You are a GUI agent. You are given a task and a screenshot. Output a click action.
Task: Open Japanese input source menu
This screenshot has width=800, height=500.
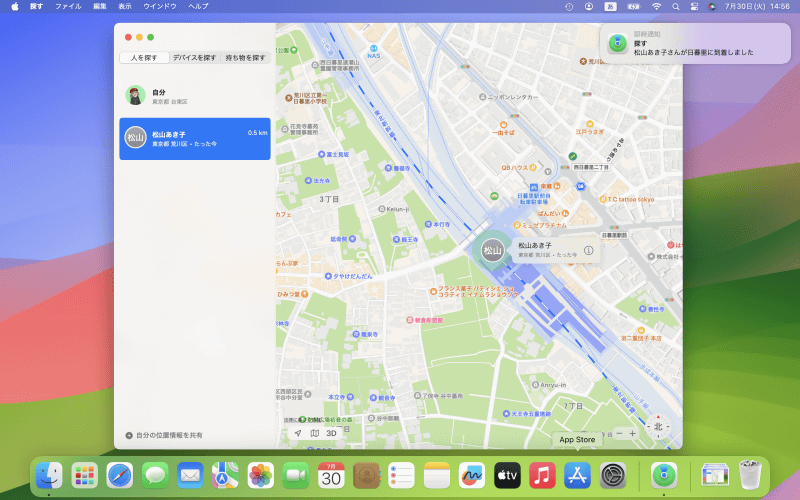click(610, 6)
